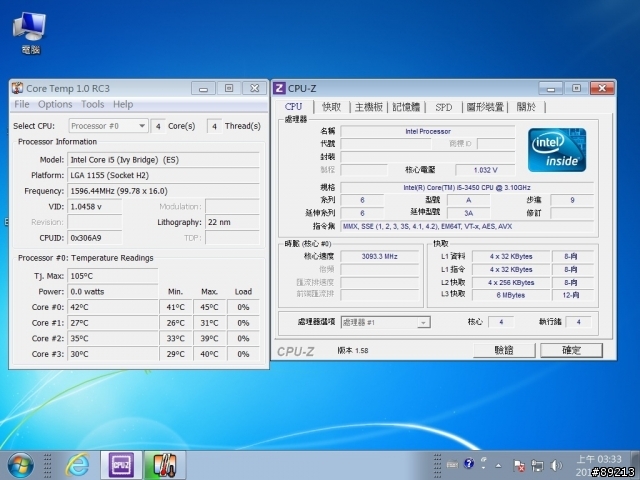Open the volume speaker tray icon
Viewport: 640px width, 480px height.
[556, 466]
